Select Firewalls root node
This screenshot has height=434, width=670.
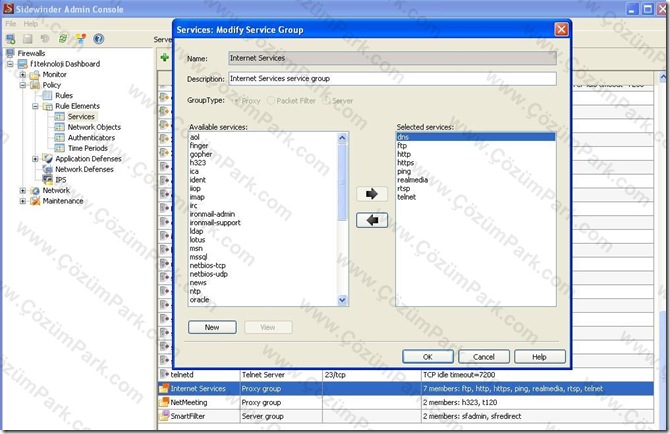[31, 53]
